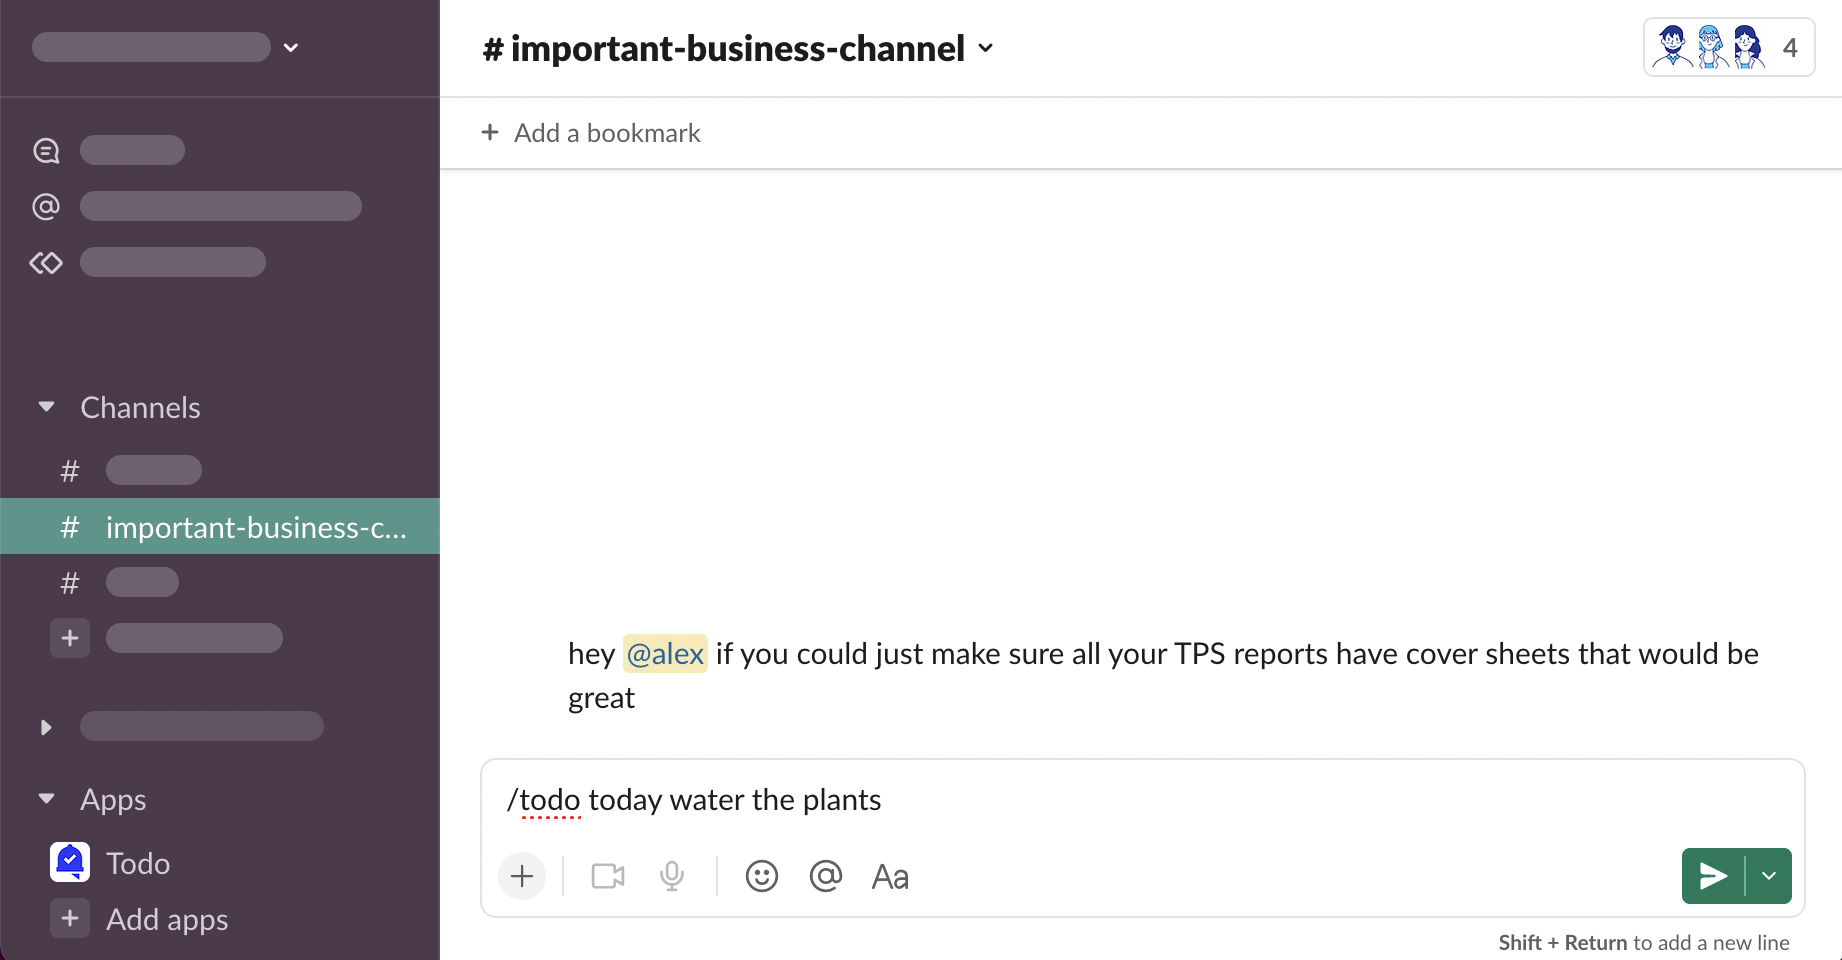Open the plus attachment menu in composer

tap(522, 876)
